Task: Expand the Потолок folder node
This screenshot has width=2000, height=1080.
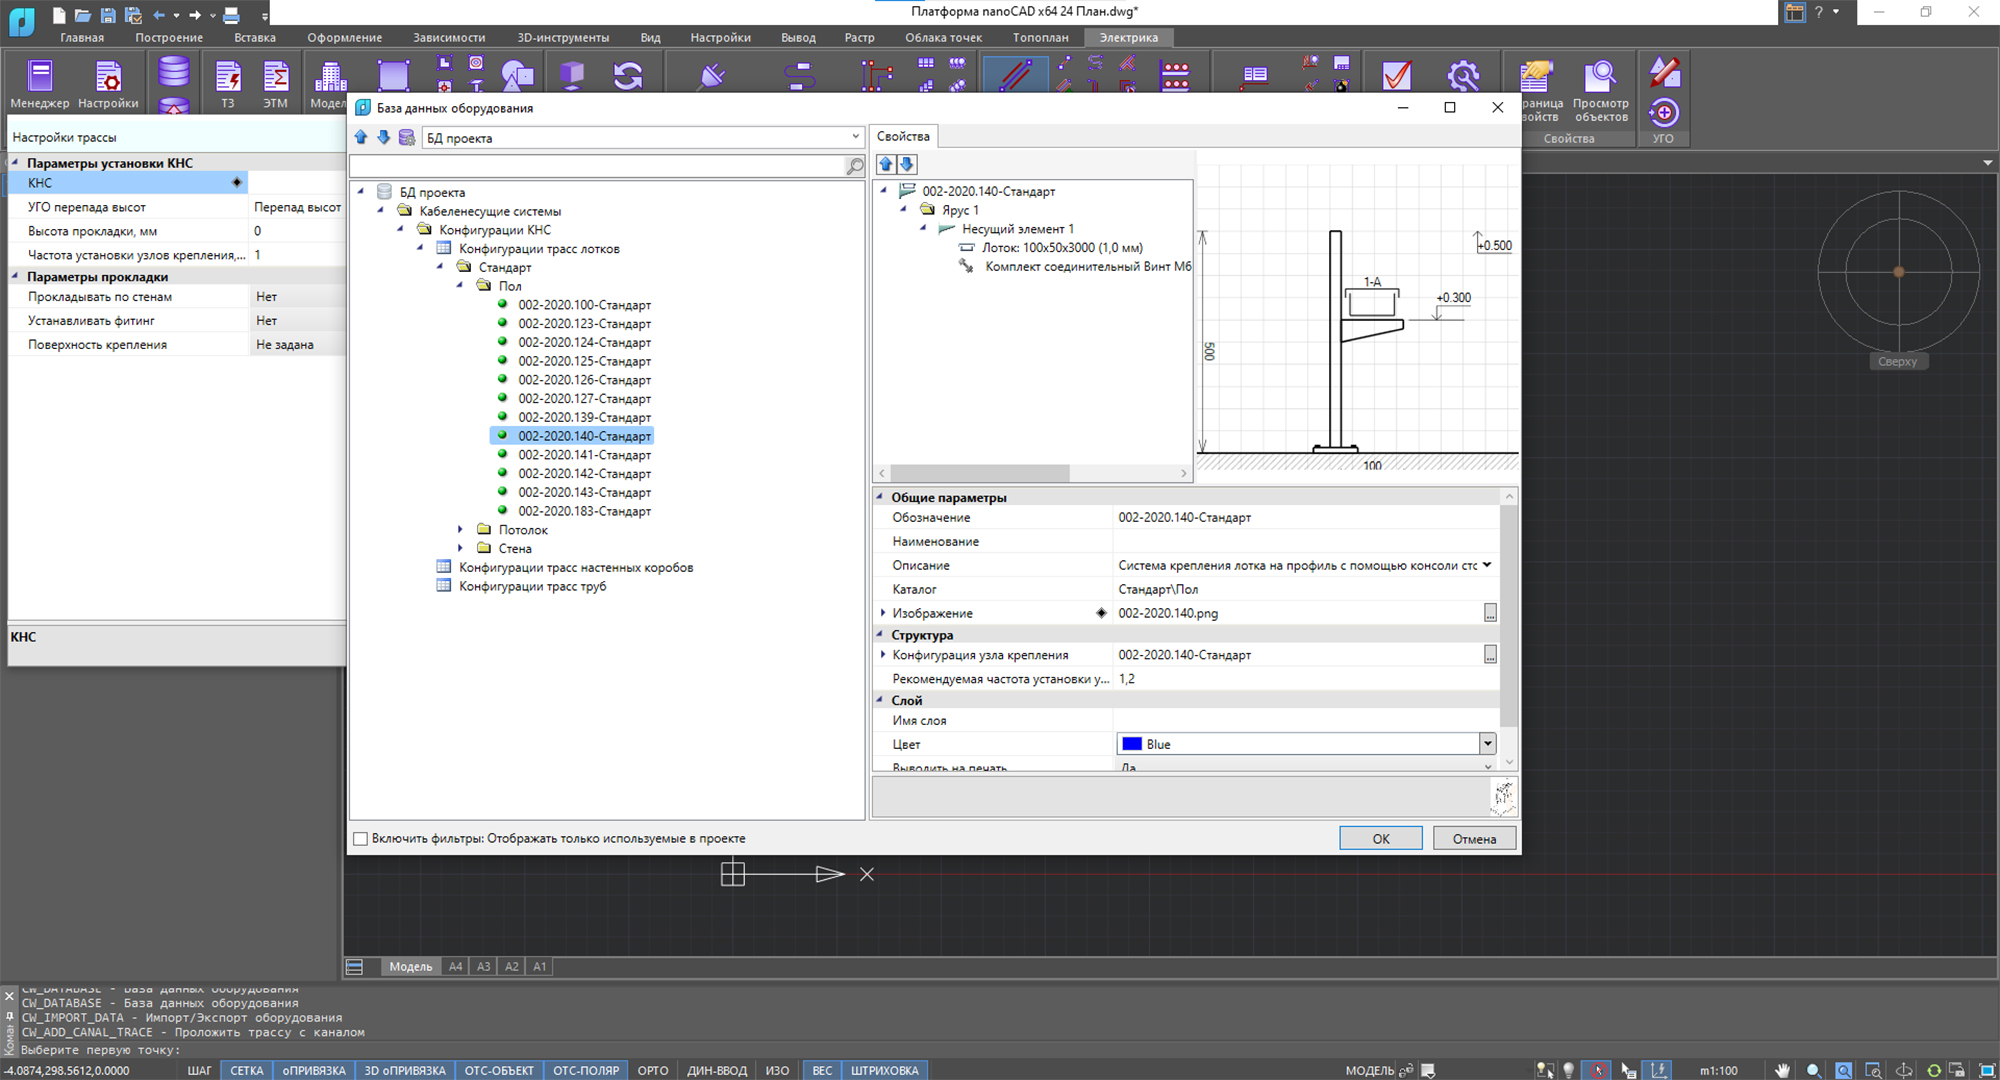Action: [460, 530]
